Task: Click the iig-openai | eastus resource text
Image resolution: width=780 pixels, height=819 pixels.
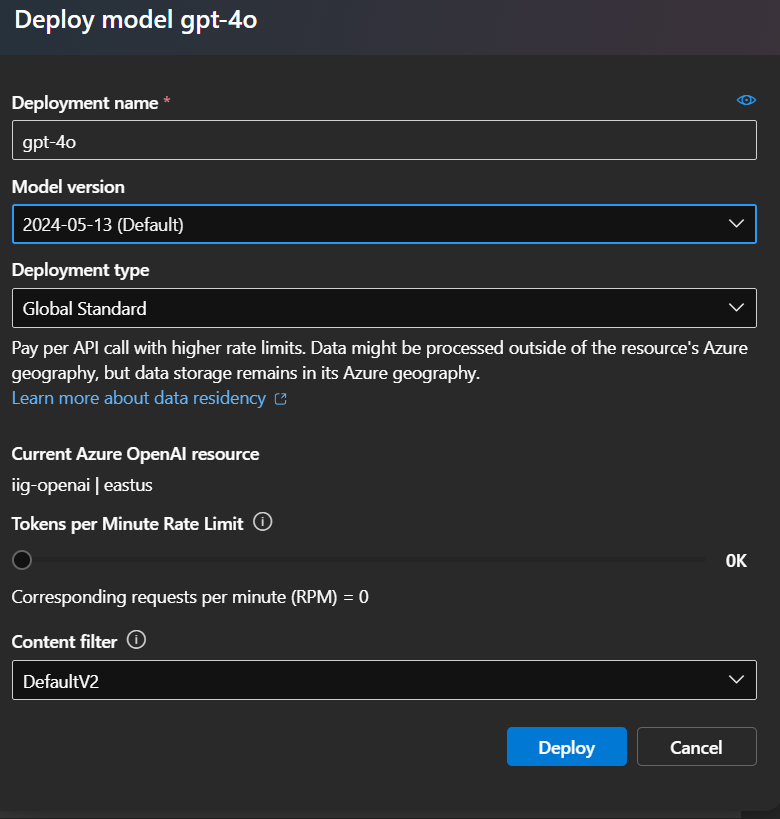Action: 82,485
